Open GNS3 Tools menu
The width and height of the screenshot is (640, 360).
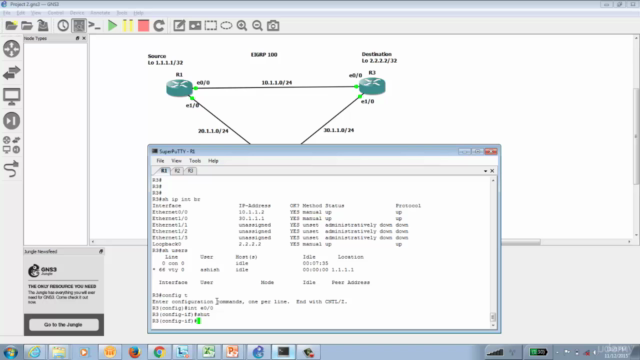pos(122,13)
